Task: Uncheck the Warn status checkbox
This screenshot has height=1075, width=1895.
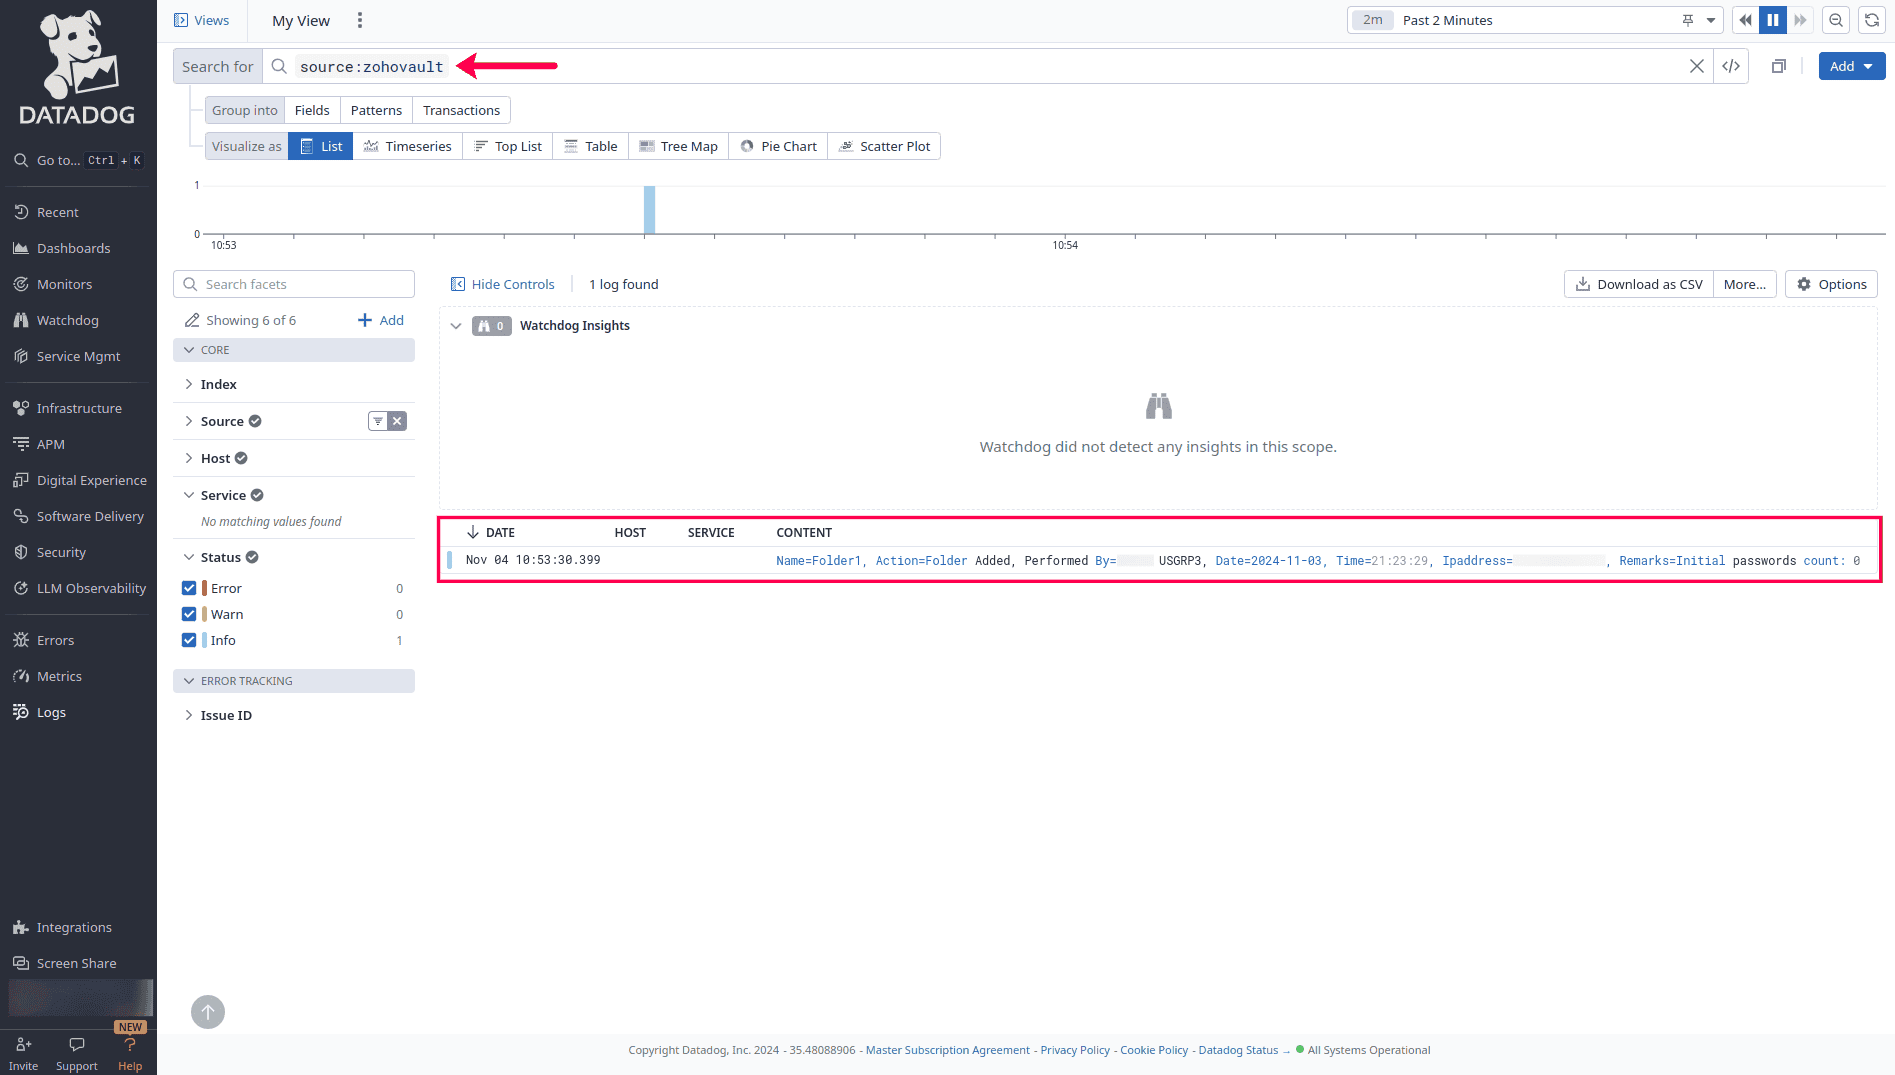Action: coord(189,614)
